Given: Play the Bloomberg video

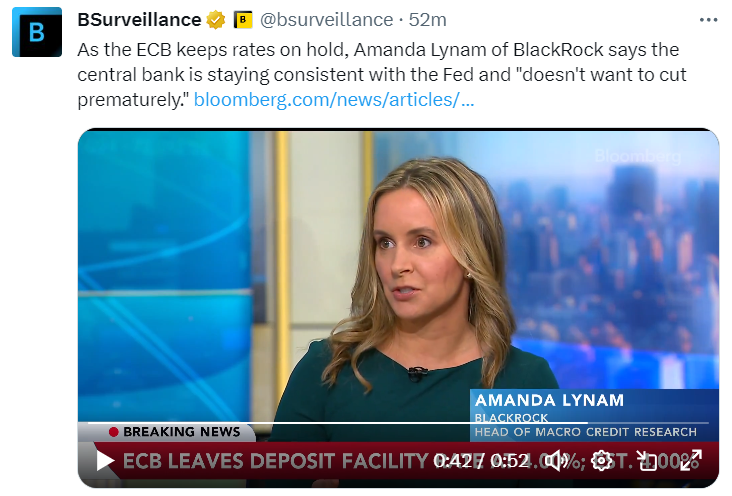Looking at the screenshot, I should (104, 461).
